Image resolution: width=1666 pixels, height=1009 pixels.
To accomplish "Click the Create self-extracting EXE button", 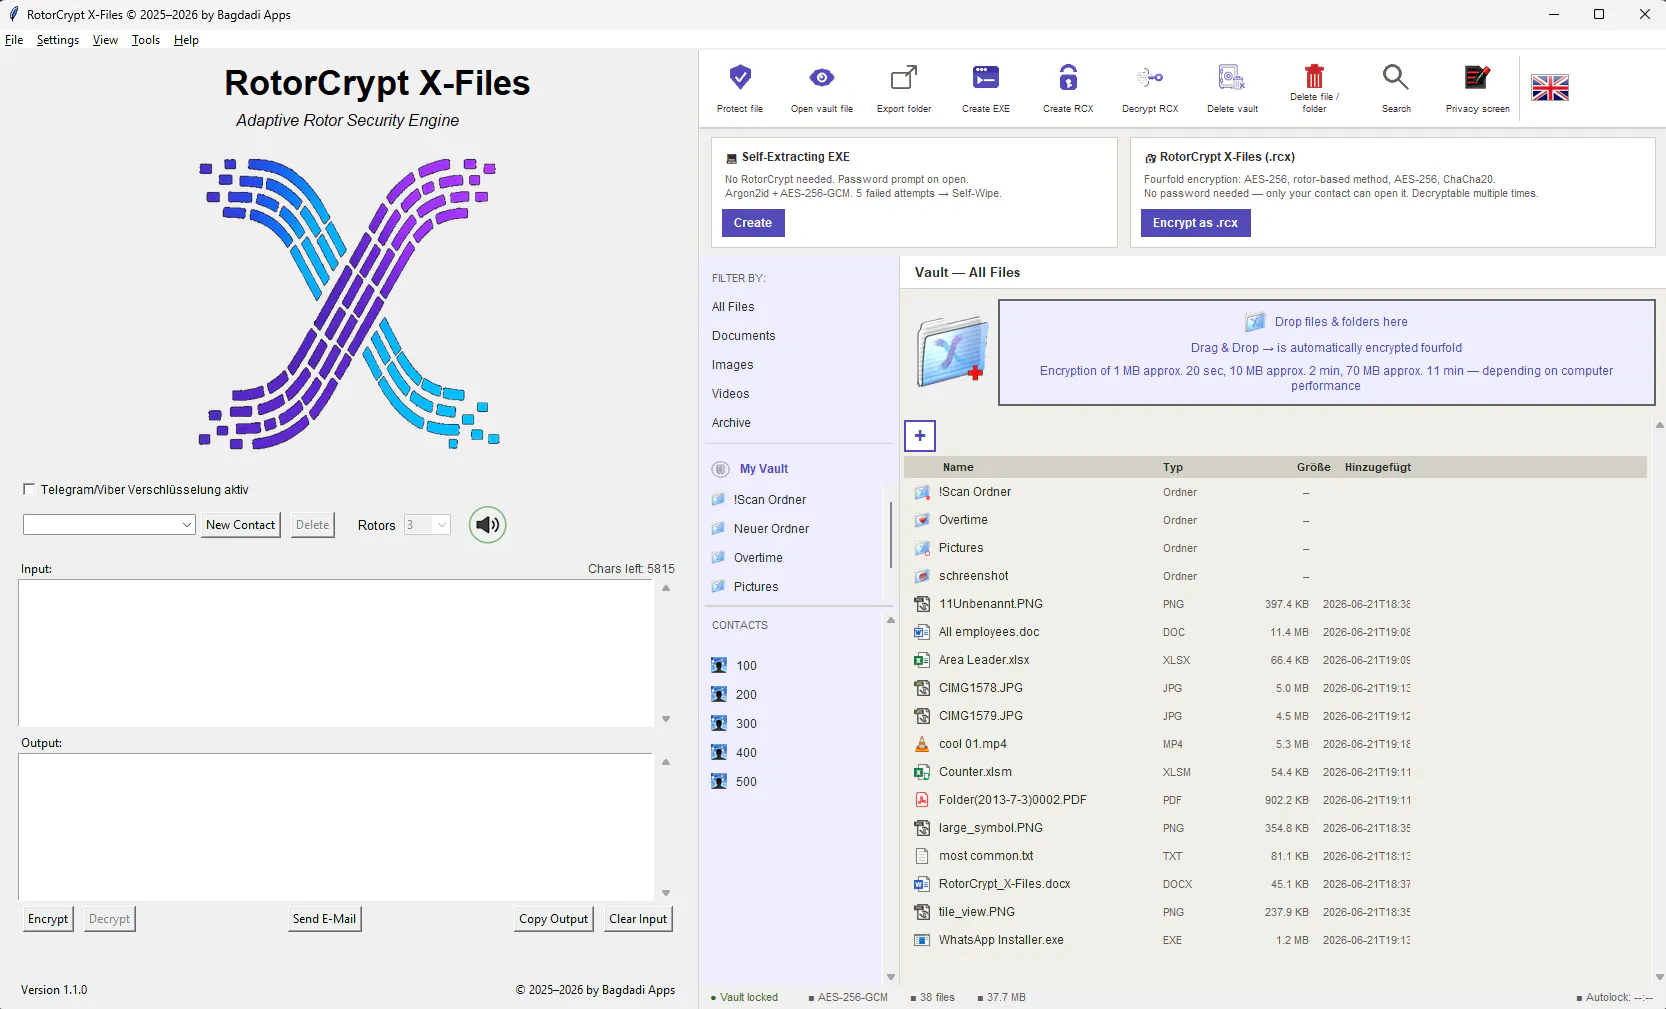I will pyautogui.click(x=753, y=223).
